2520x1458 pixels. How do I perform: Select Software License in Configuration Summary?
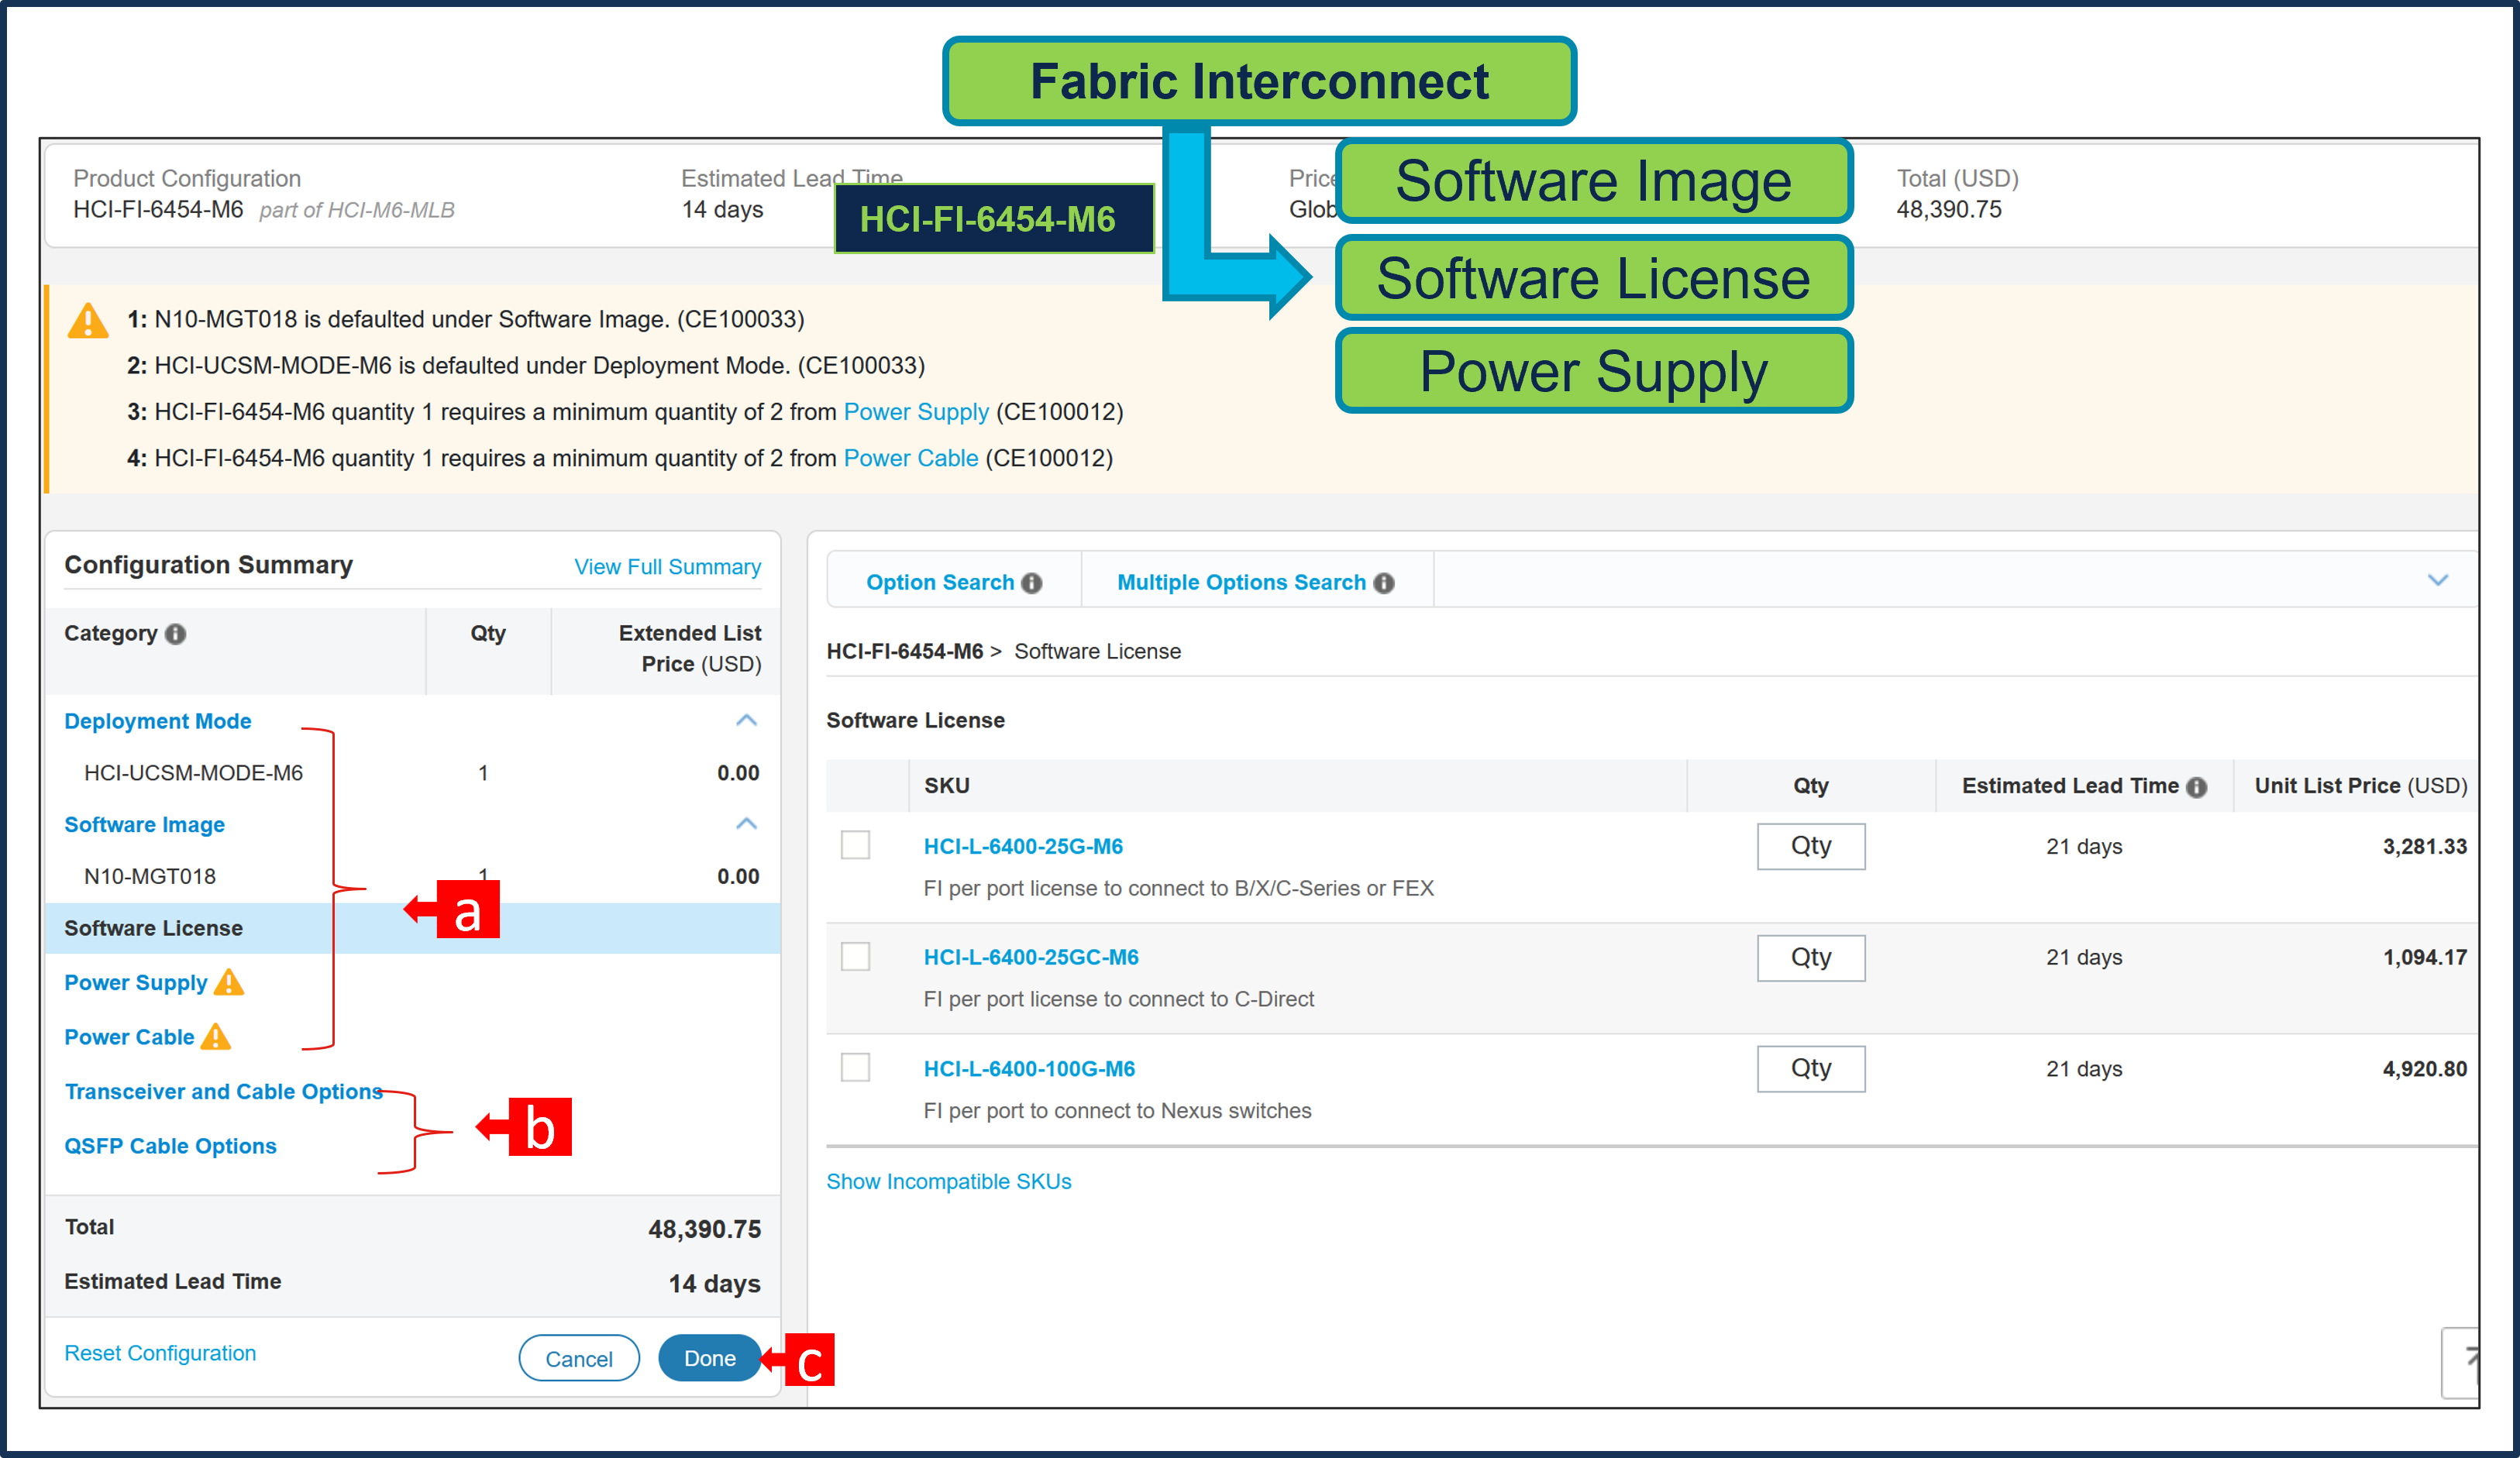pos(412,928)
